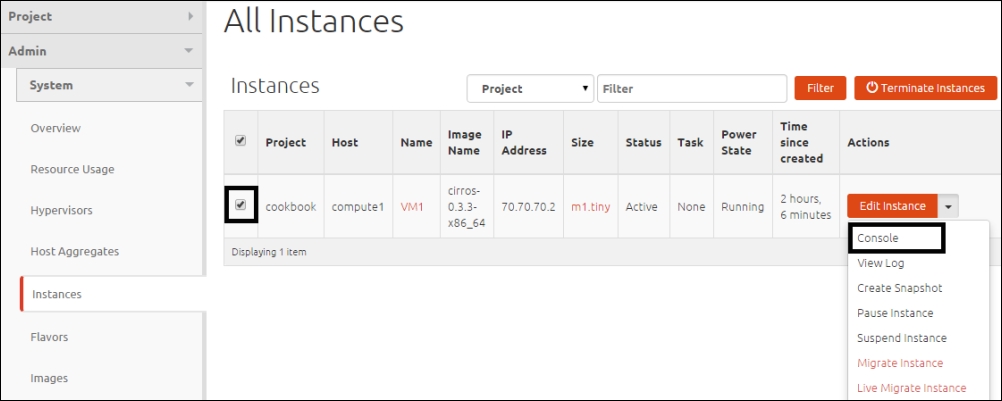
Task: Expand the Edit Instance dropdown arrow
Action: 949,206
